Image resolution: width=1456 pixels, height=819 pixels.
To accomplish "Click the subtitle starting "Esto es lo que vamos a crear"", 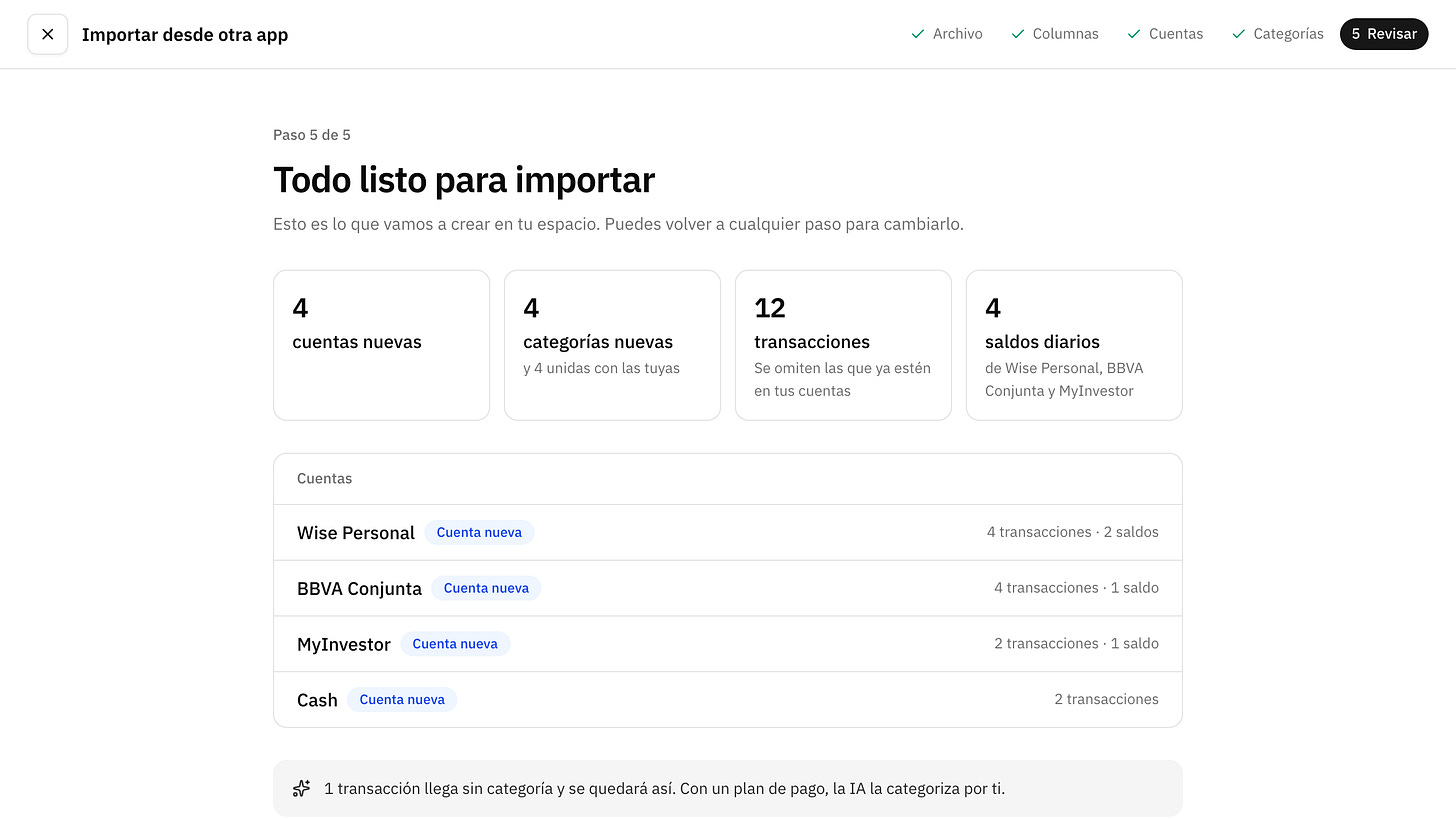I will [x=618, y=224].
